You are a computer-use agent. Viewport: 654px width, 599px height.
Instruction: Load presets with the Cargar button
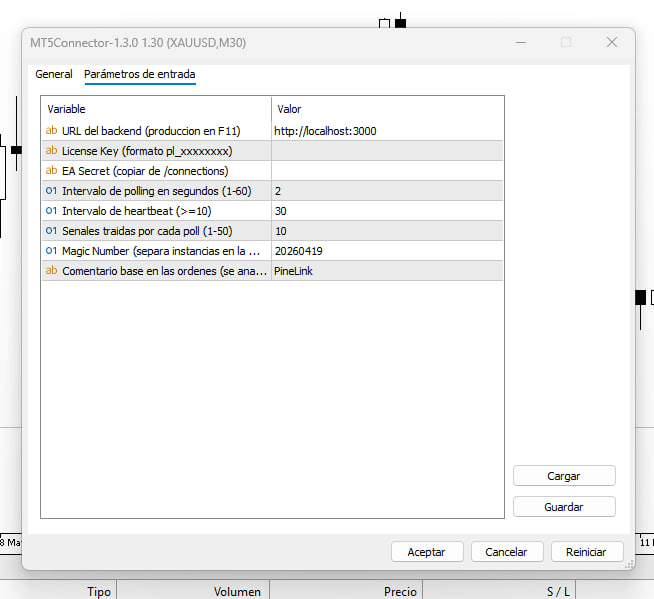[564, 476]
